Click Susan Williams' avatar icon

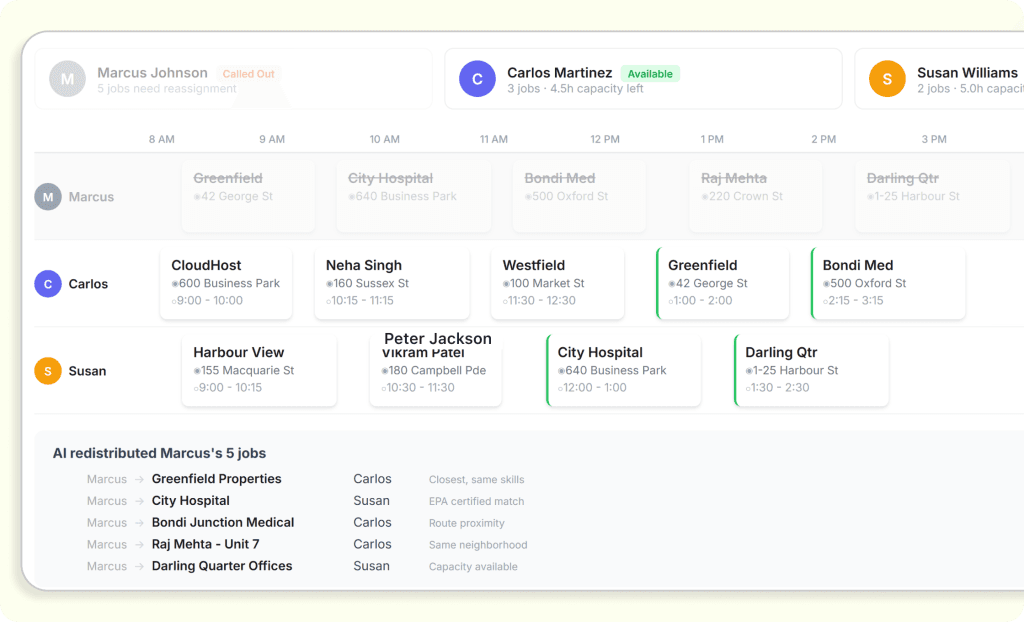pos(887,77)
